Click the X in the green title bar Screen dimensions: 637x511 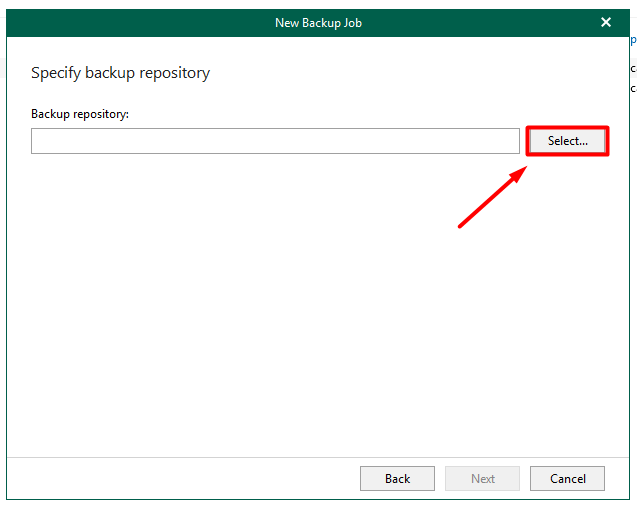click(605, 22)
